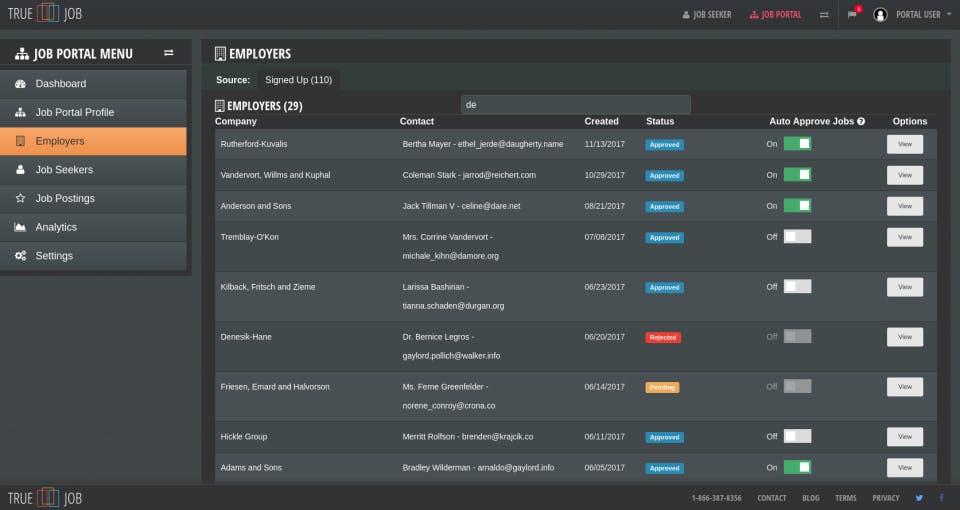View Anderson and Sons employer
Image resolution: width=960 pixels, height=510 pixels.
click(x=905, y=206)
